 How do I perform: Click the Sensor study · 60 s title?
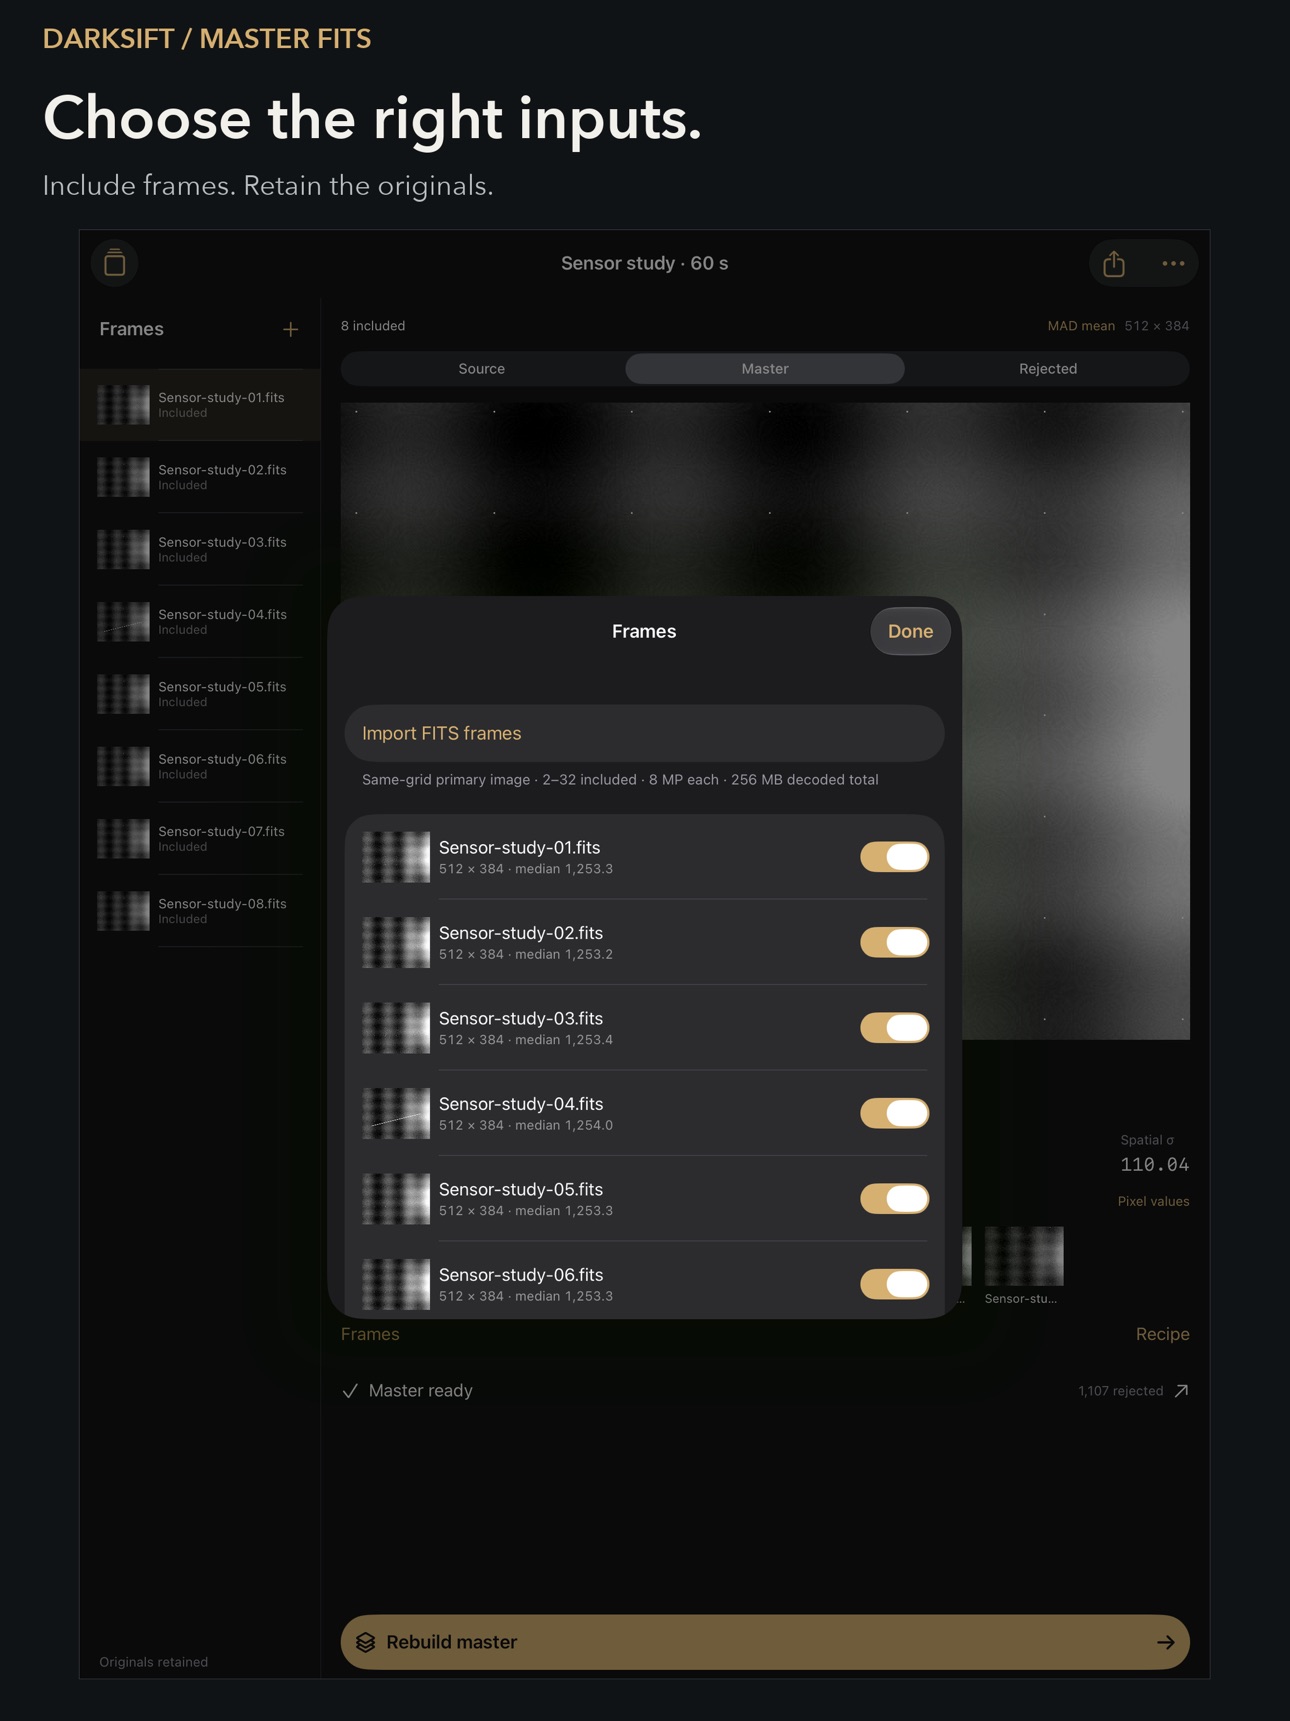(x=644, y=263)
